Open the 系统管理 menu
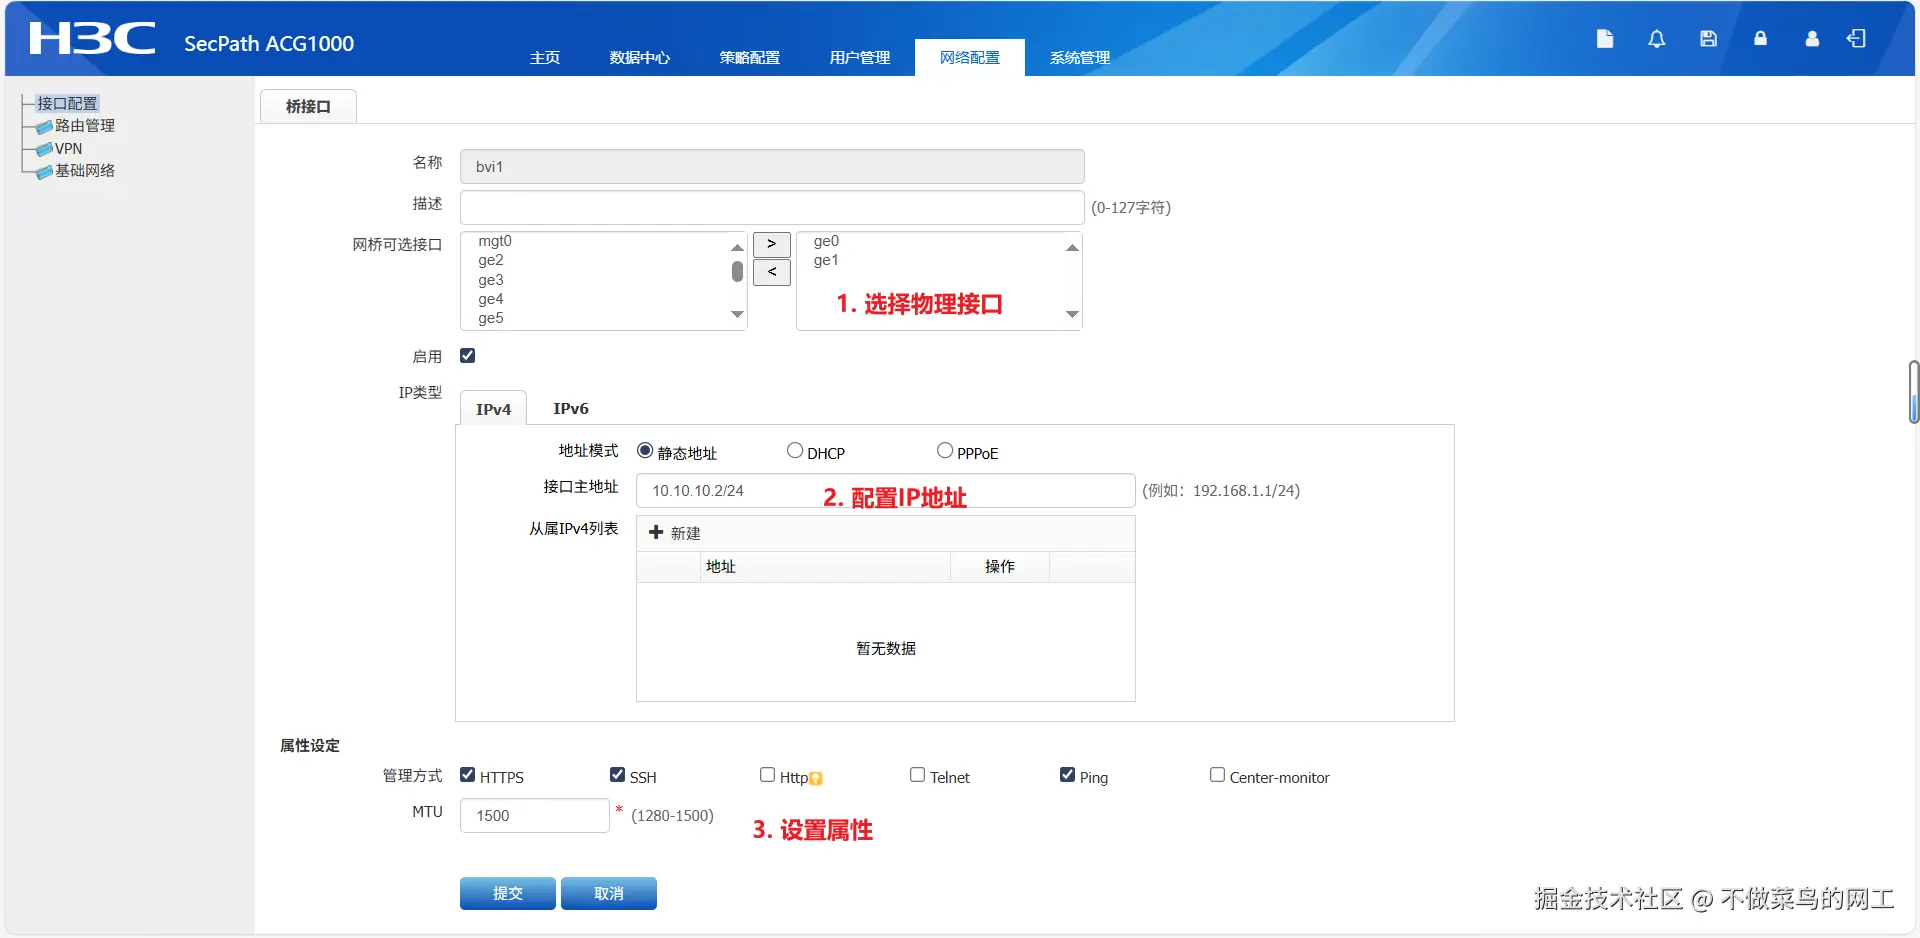Viewport: 1920px width, 938px height. coord(1080,57)
